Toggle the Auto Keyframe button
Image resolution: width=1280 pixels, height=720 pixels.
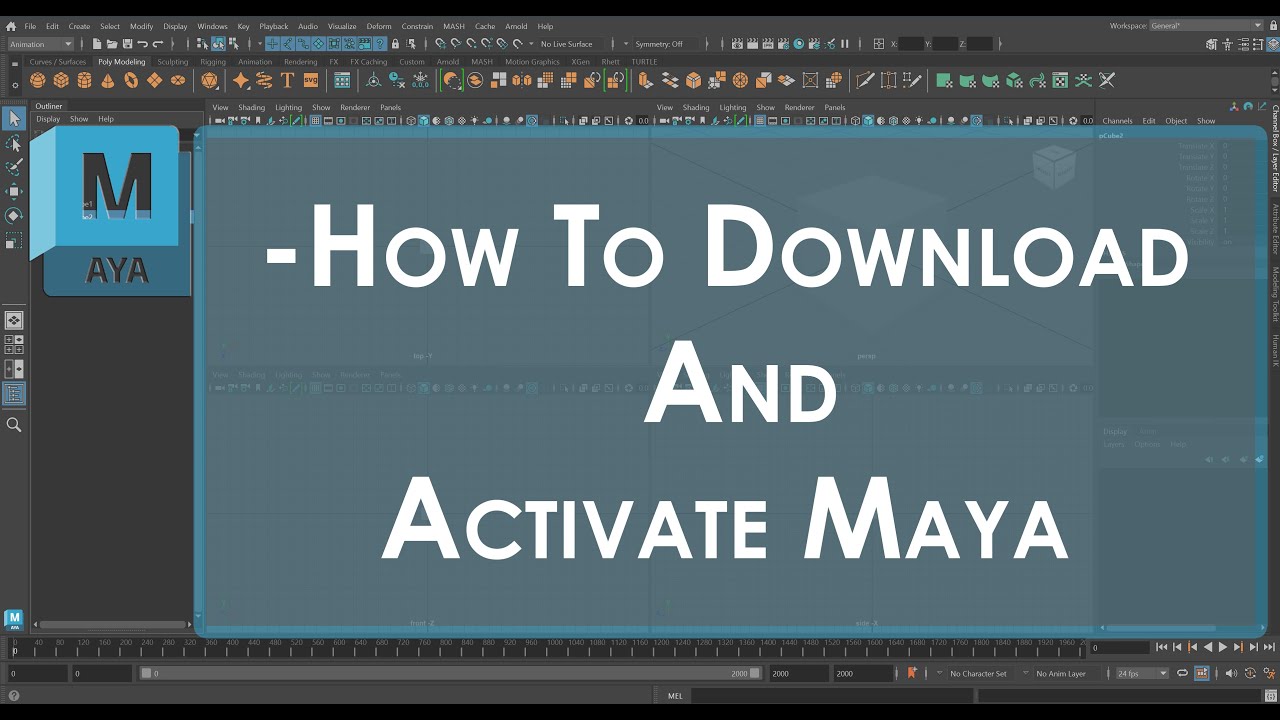click(x=1250, y=674)
